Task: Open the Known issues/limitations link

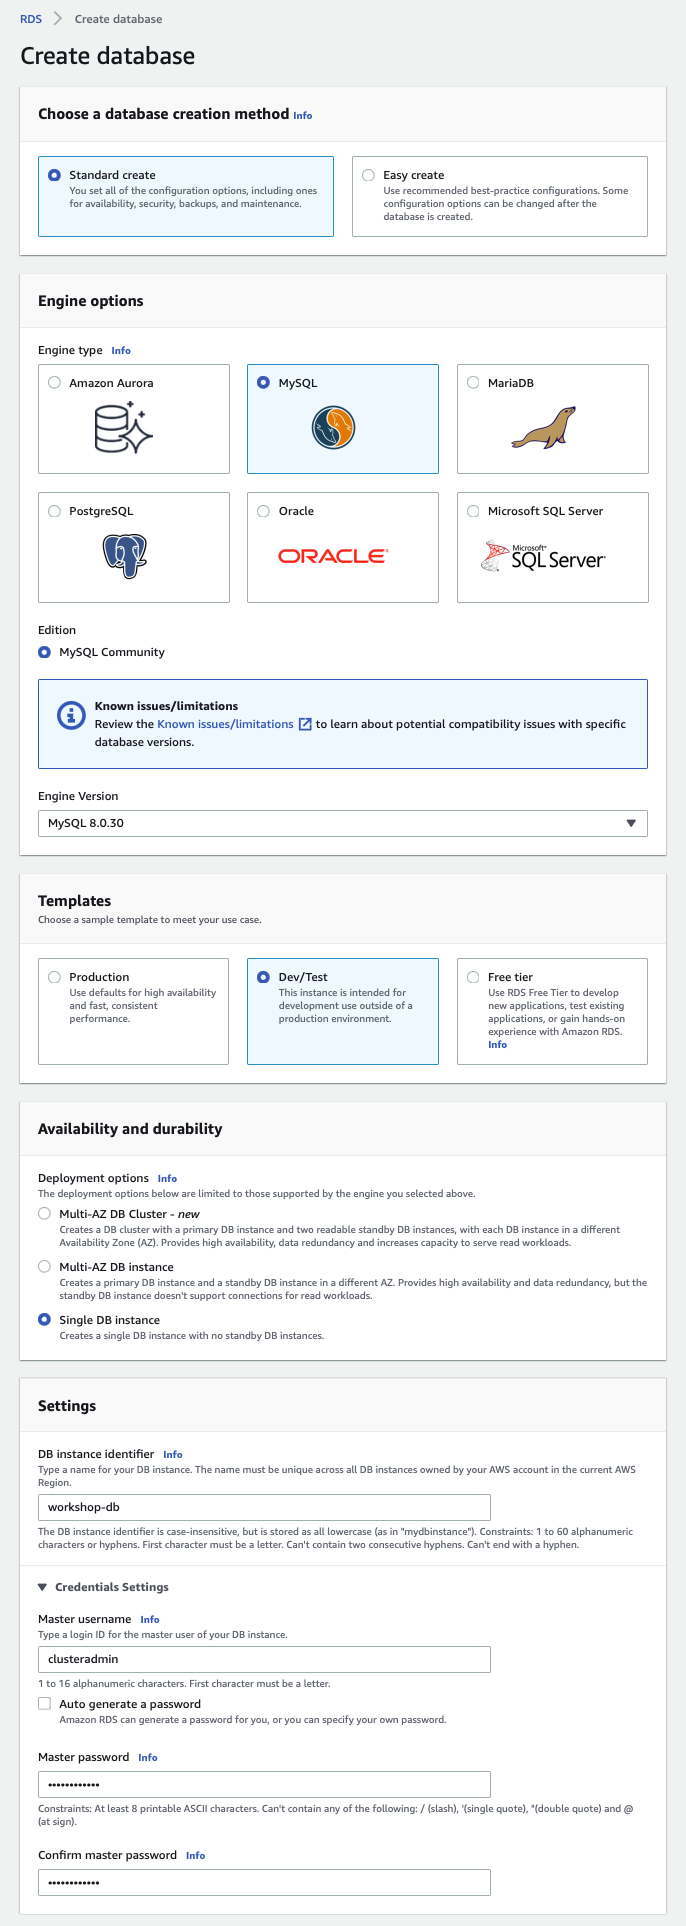Action: pyautogui.click(x=226, y=724)
